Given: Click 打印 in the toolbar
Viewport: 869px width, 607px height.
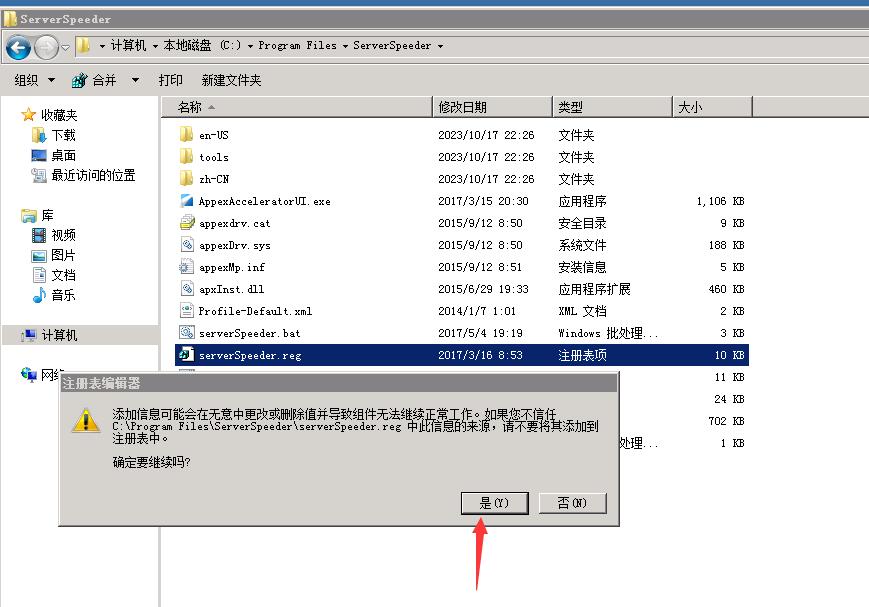Looking at the screenshot, I should (170, 80).
